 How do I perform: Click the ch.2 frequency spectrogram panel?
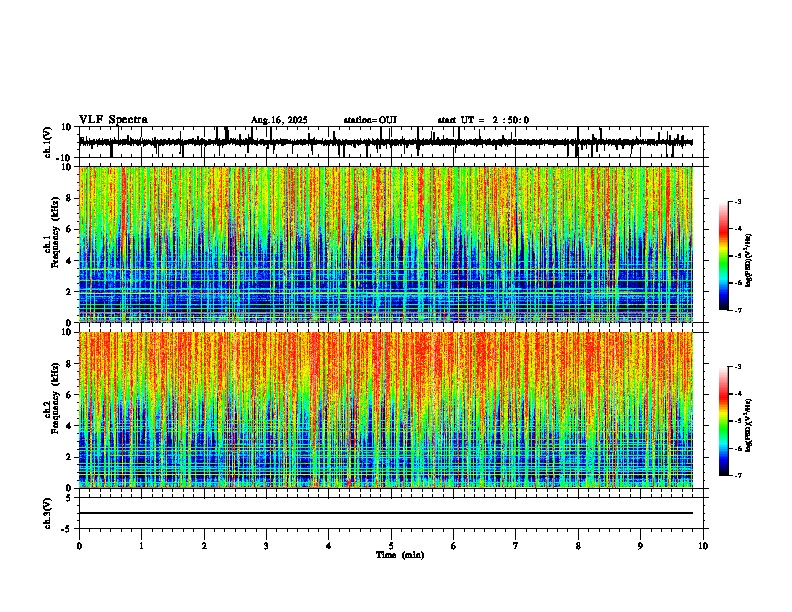(386, 410)
